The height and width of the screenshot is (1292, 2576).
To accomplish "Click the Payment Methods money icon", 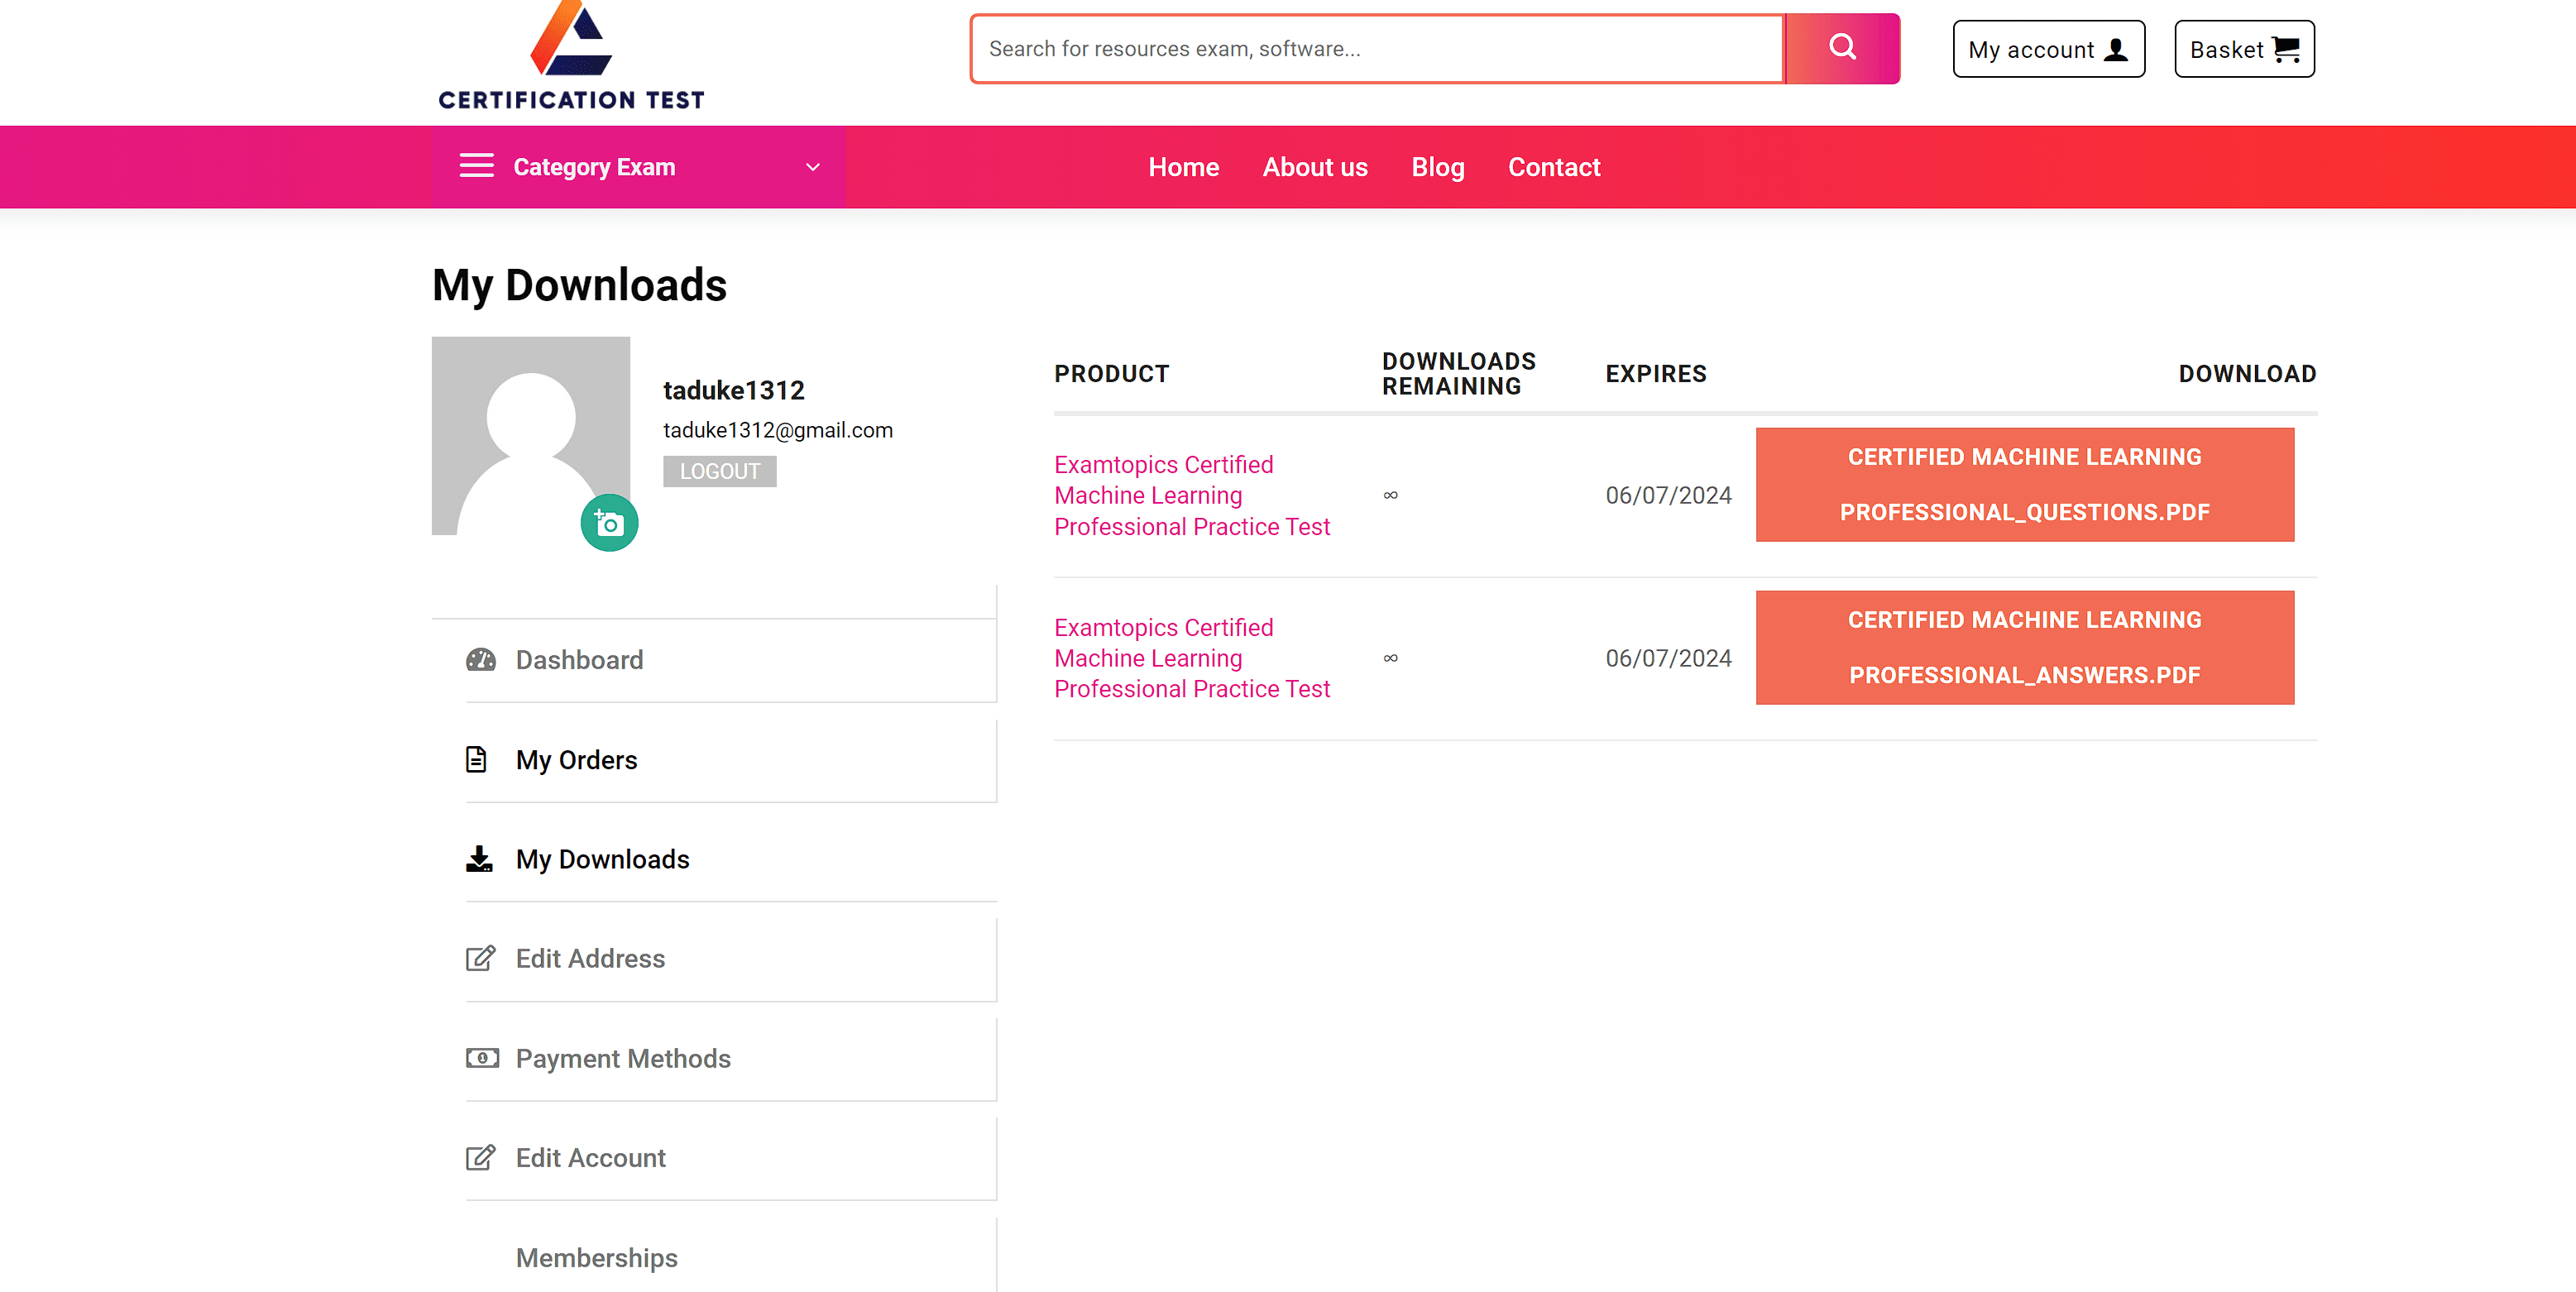I will click(x=482, y=1058).
